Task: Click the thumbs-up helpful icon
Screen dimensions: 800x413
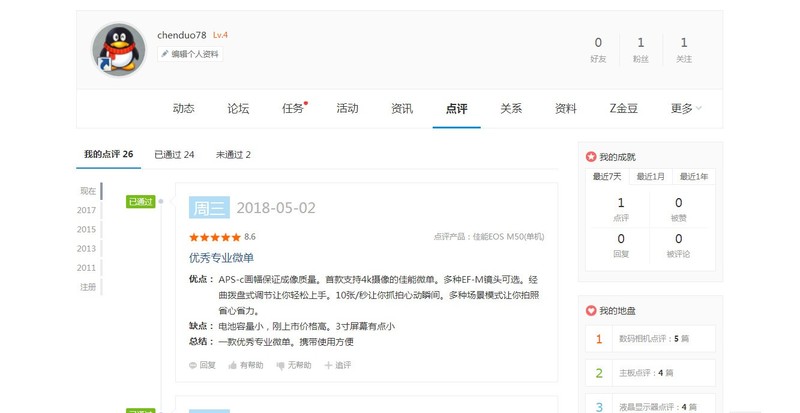Action: (233, 365)
